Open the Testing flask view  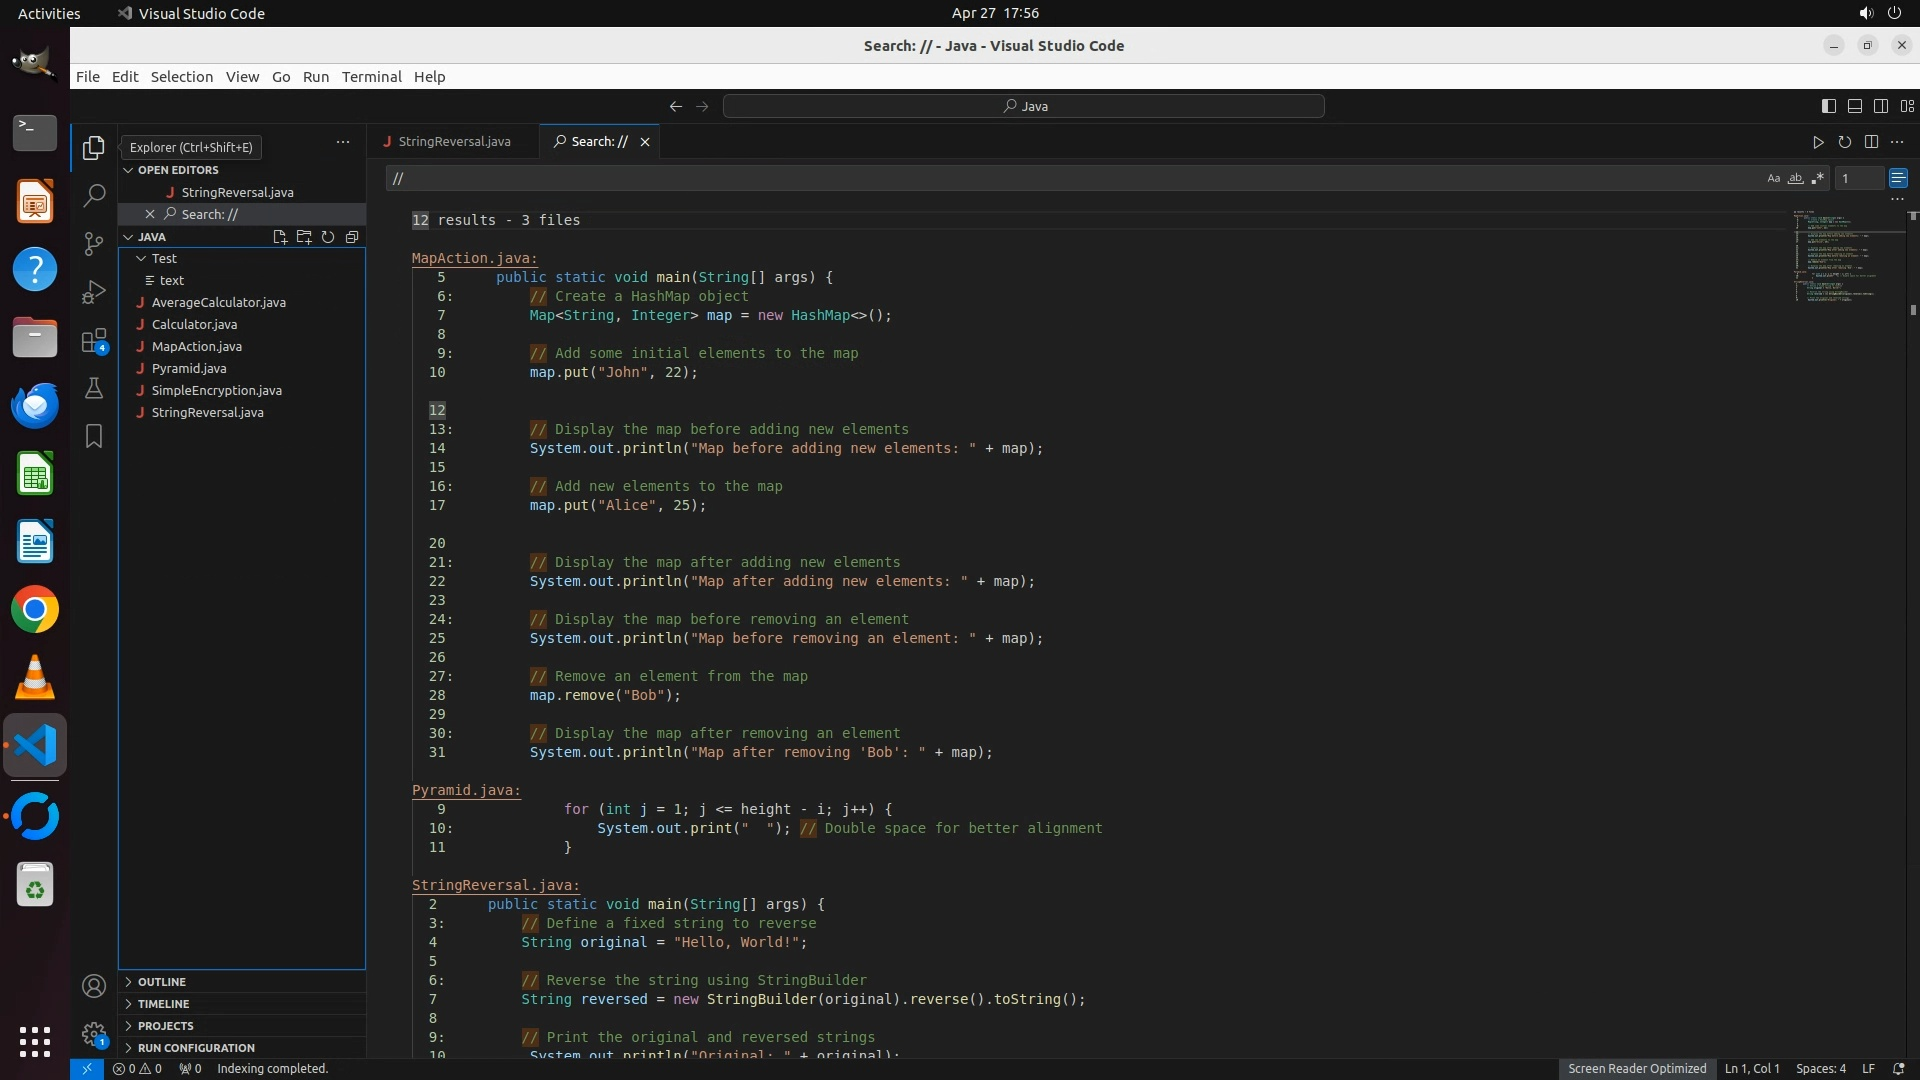pyautogui.click(x=94, y=388)
